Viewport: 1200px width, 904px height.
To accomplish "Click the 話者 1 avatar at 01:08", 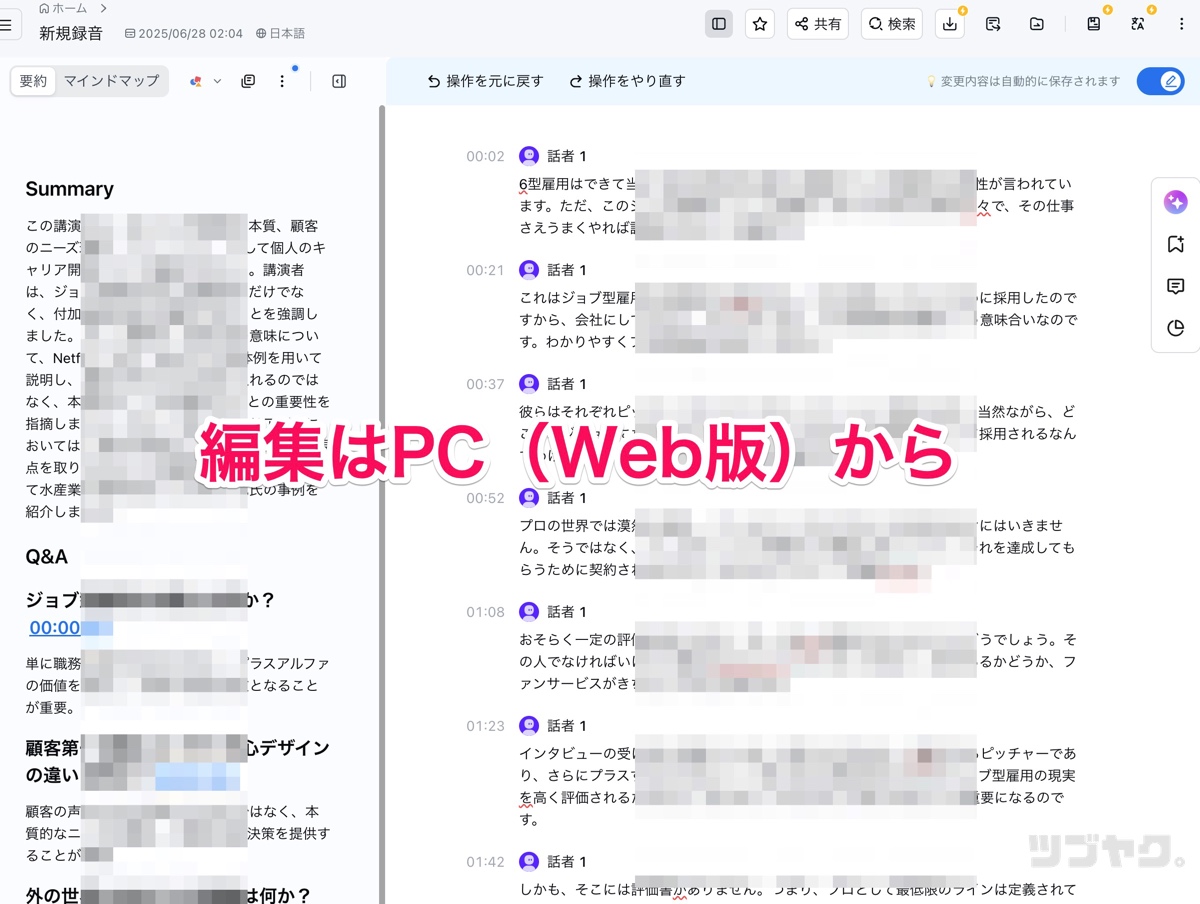I will 529,612.
